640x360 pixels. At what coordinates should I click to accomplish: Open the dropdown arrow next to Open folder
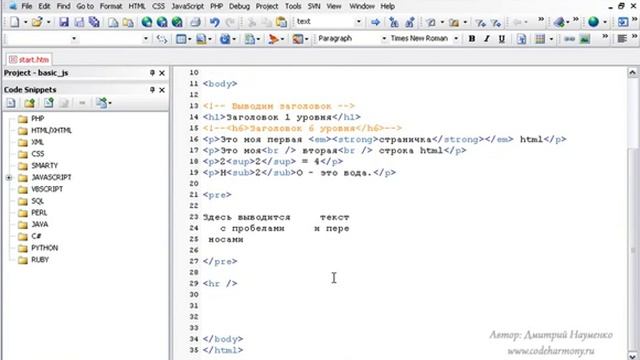click(48, 22)
